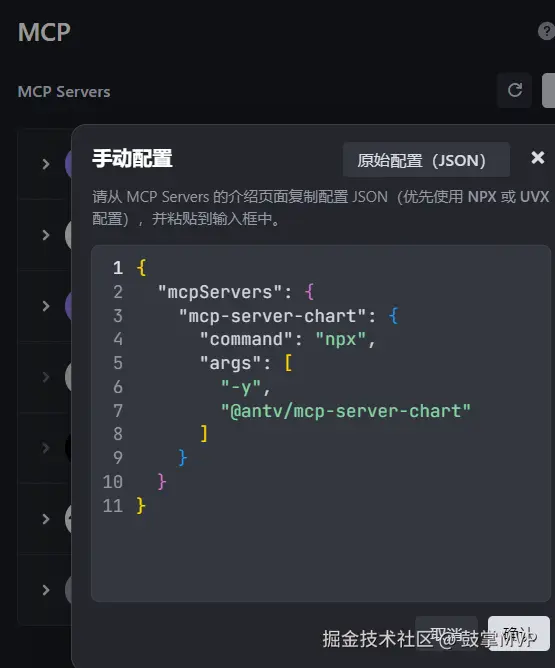Click the "npx" value in command line
Screen dimensions: 555x668
point(340,340)
